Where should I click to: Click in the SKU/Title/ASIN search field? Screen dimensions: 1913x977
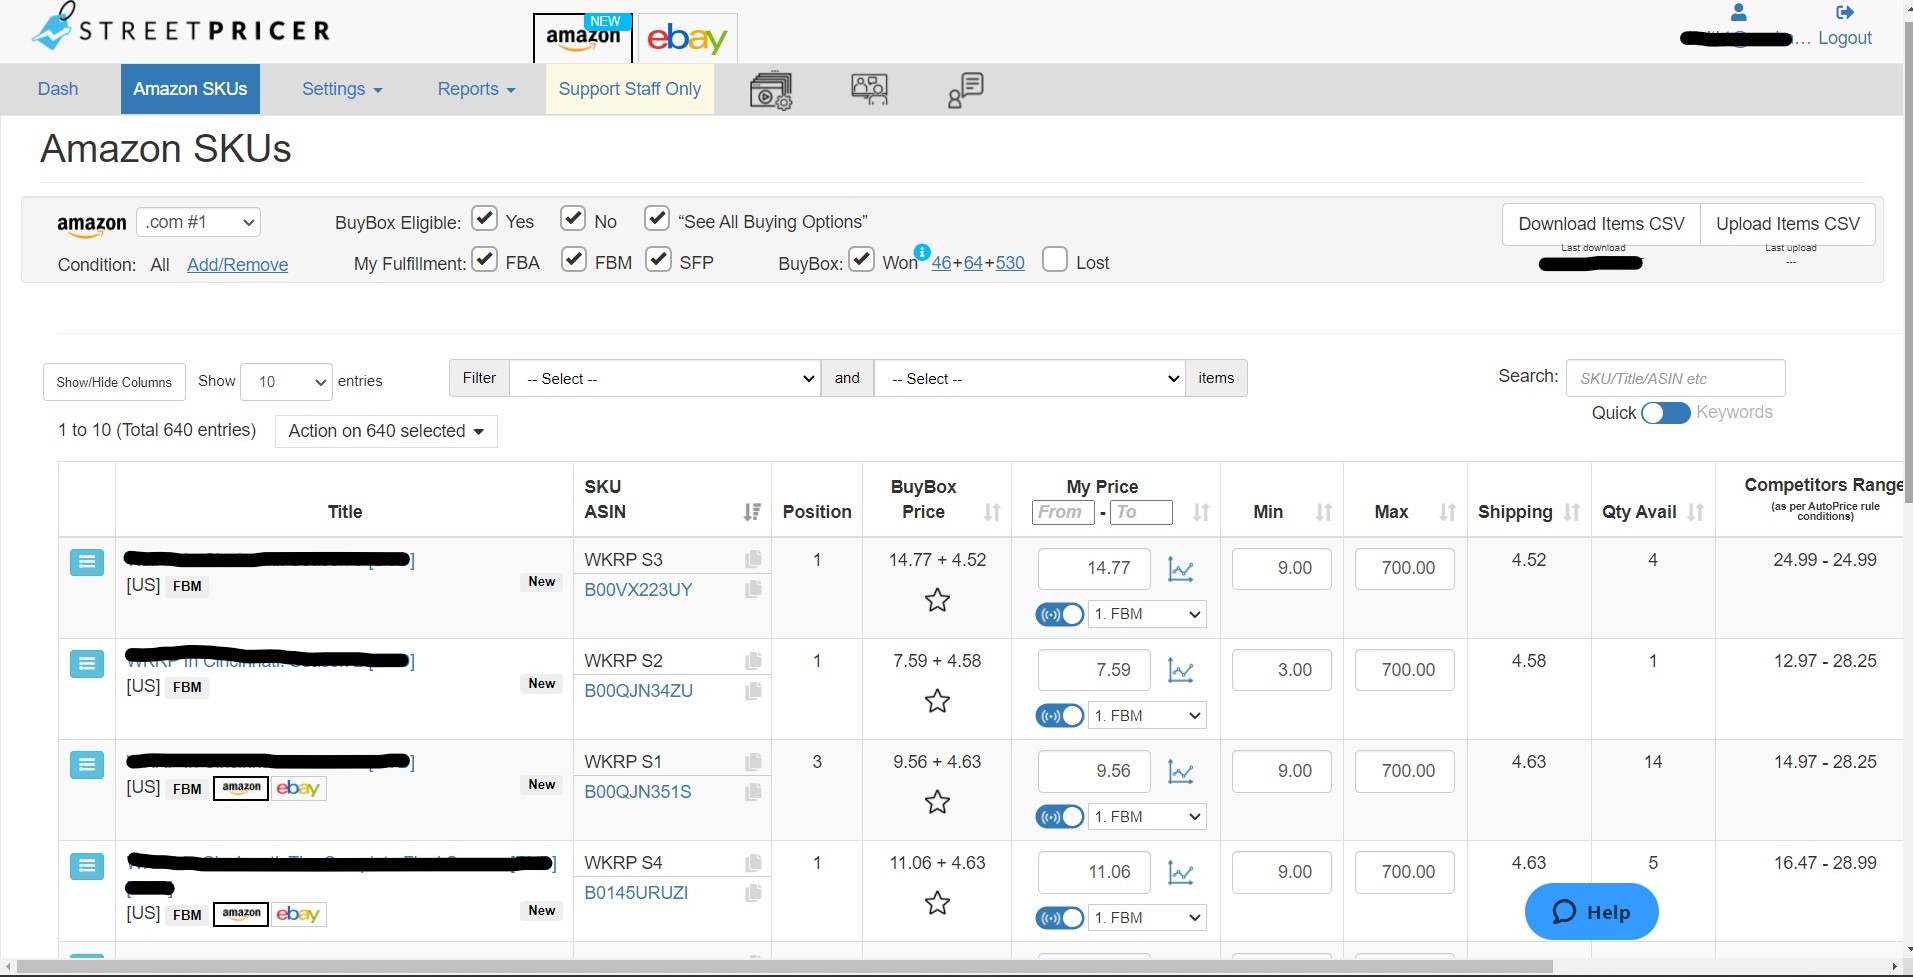tap(1675, 378)
